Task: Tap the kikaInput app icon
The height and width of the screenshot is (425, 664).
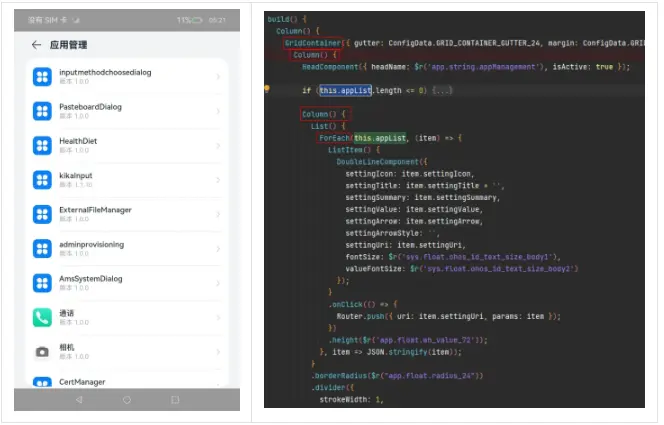Action: 42,180
